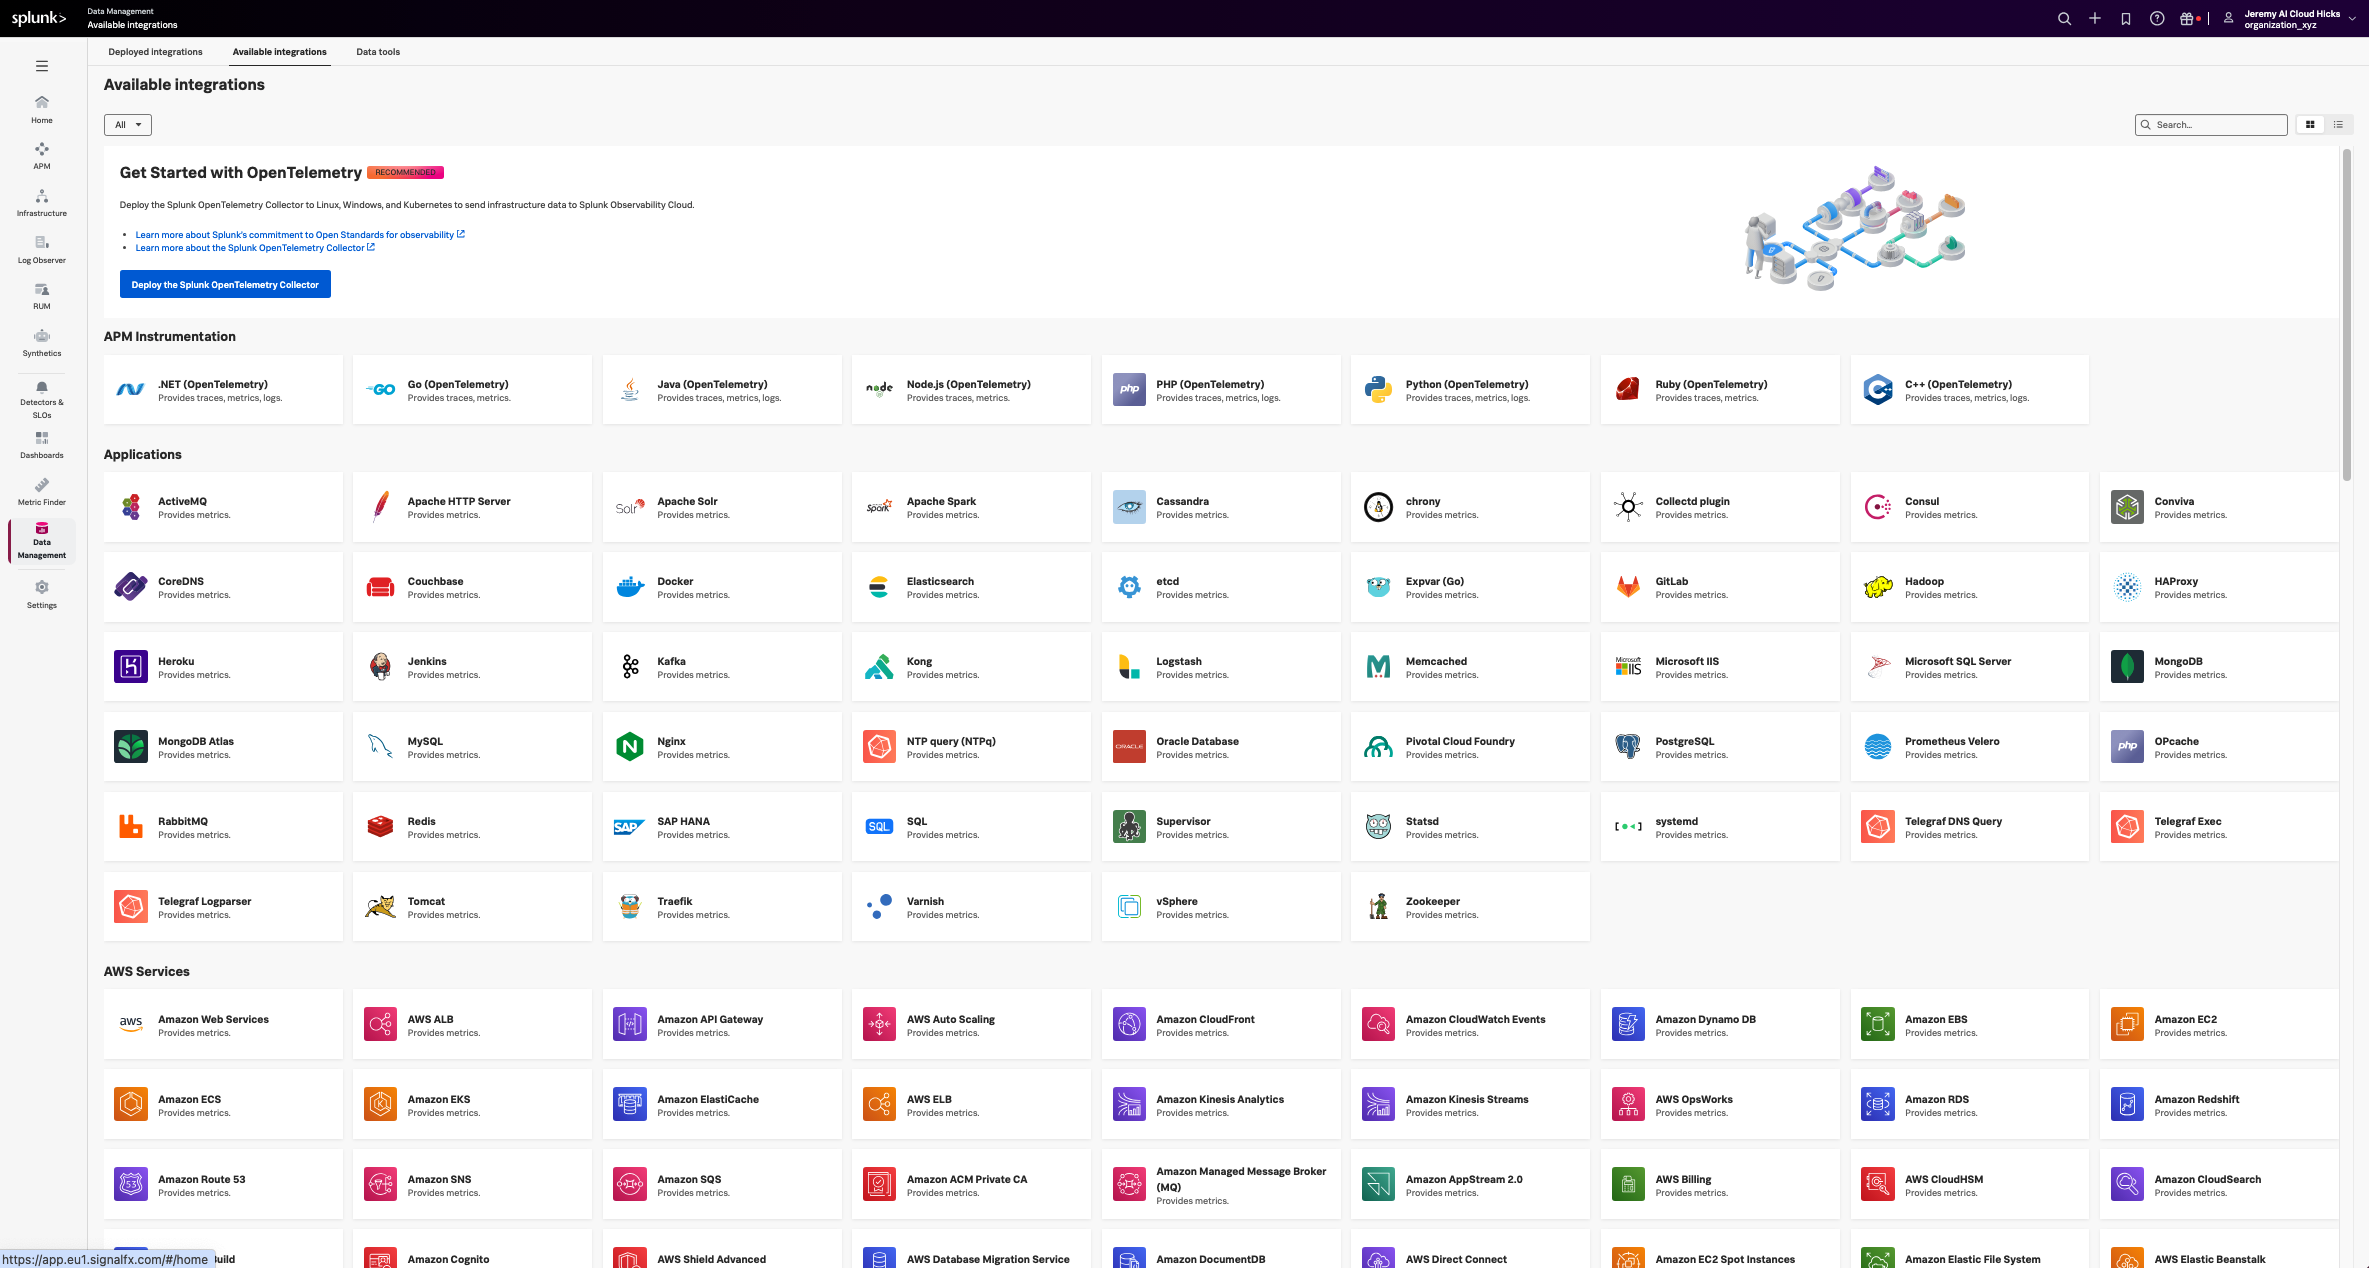The height and width of the screenshot is (1268, 2369).
Task: Expand the organization_xyz account menu
Action: coord(2291,18)
